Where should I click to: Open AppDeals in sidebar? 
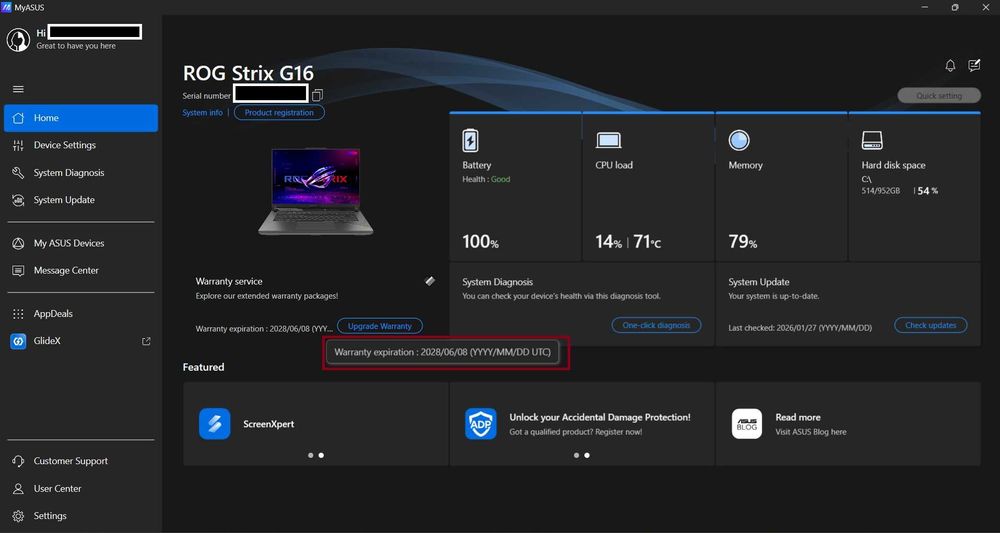pos(81,314)
